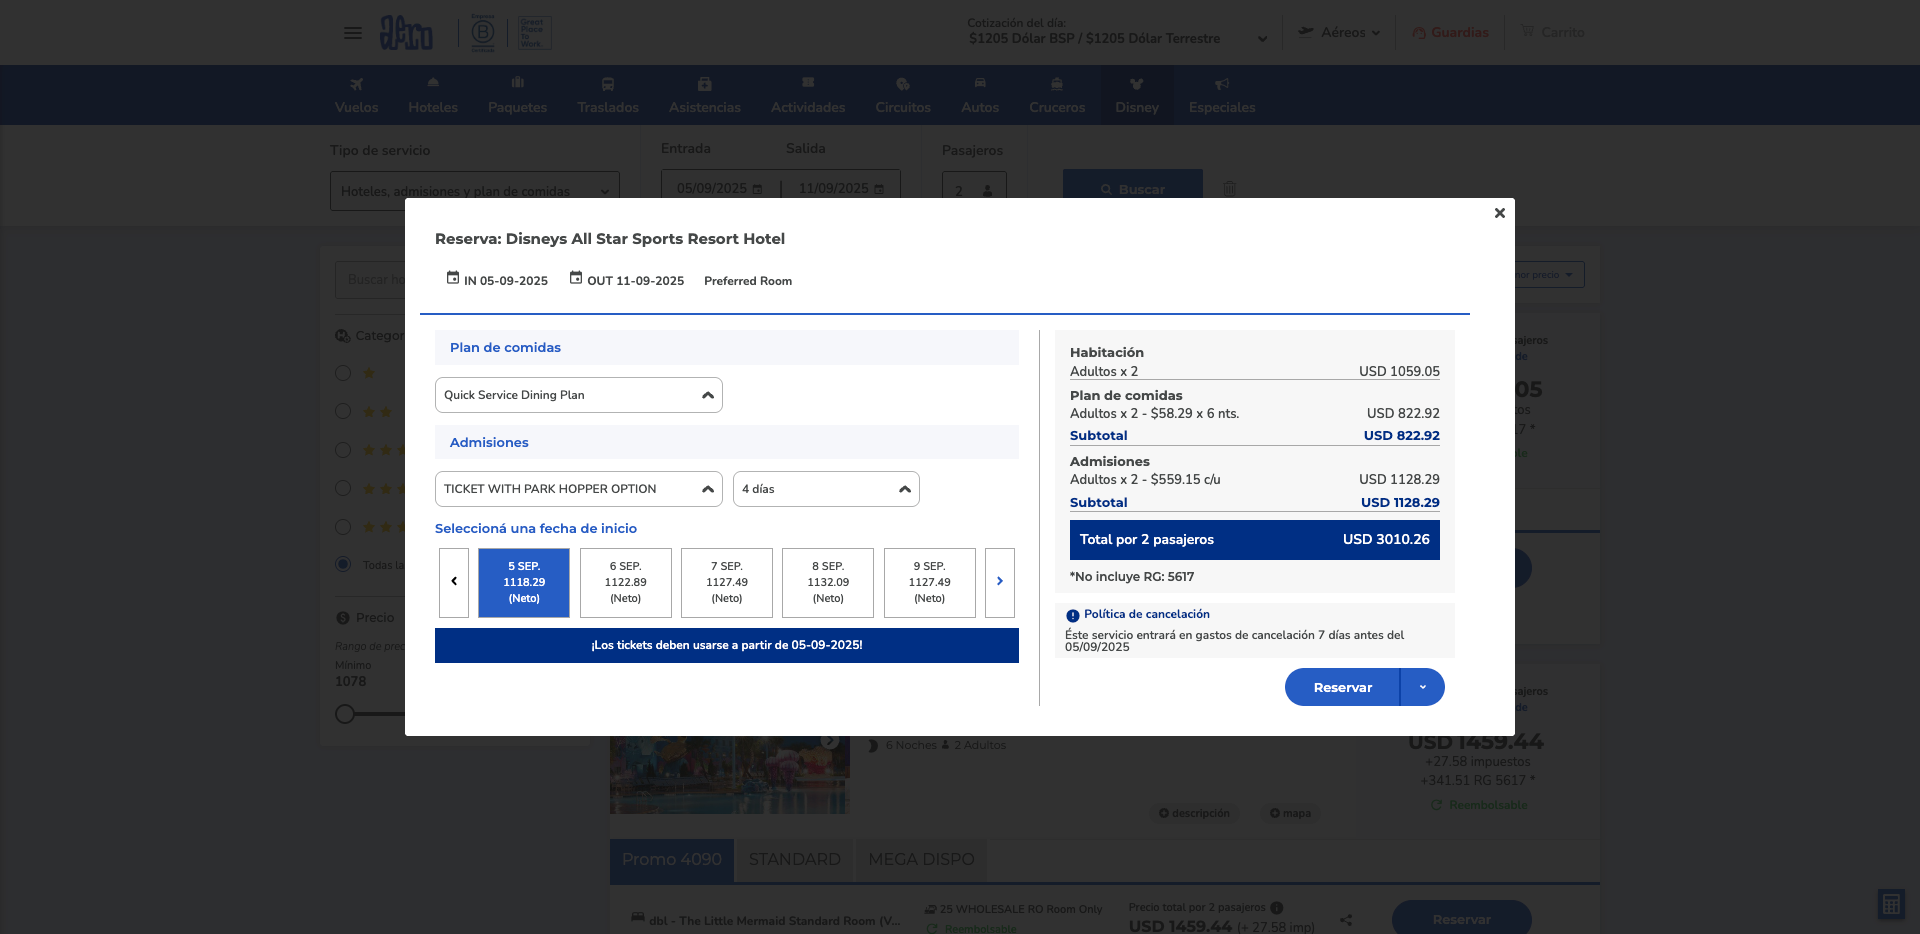Open the Asistencias tab
Viewport: 1920px width, 934px height.
[705, 95]
